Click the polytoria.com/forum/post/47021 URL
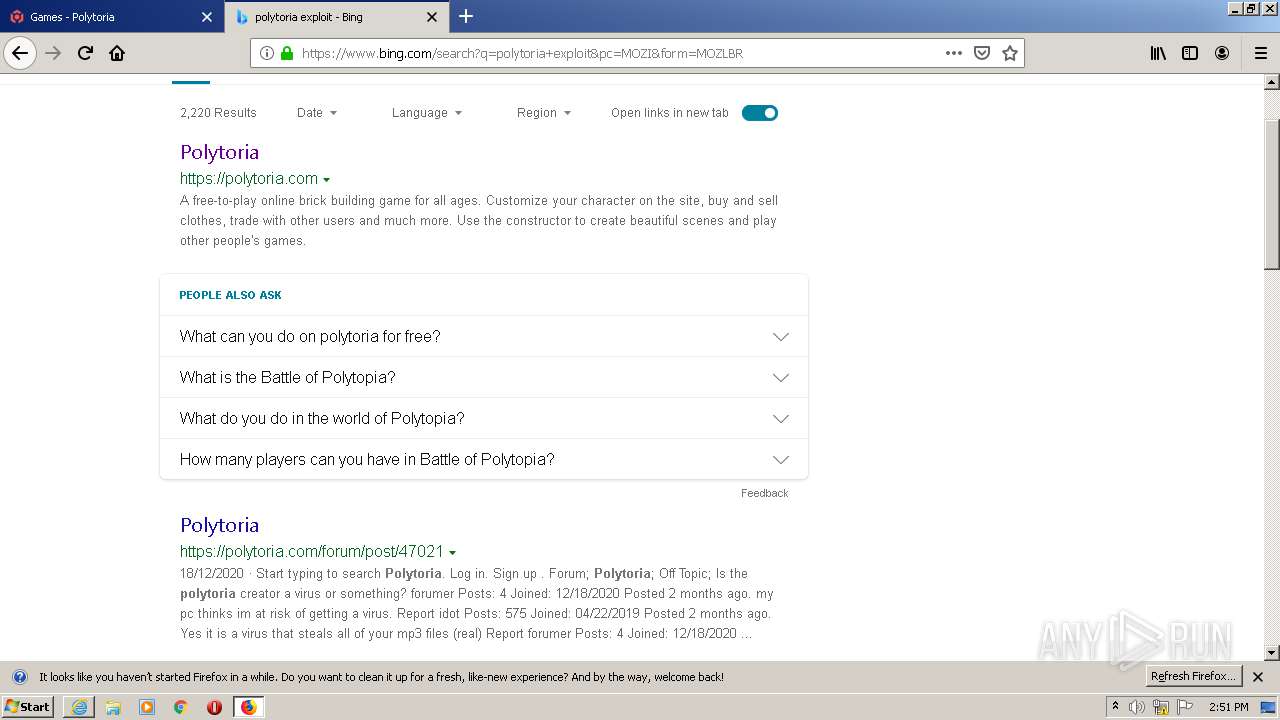1280x720 pixels. [x=312, y=552]
